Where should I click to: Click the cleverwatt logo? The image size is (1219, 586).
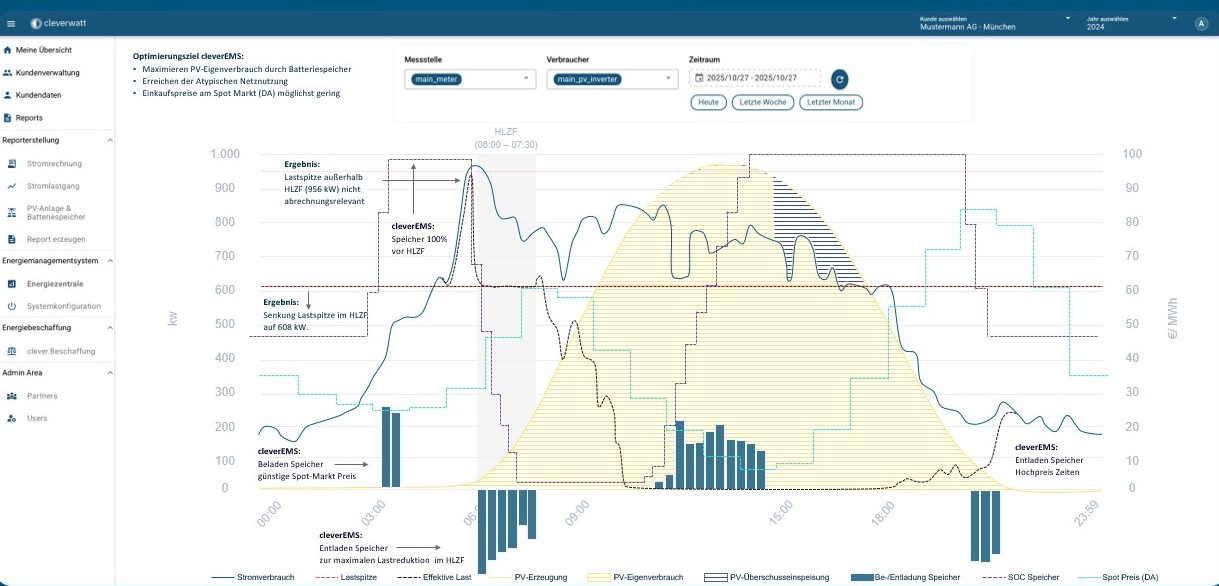[x=59, y=22]
